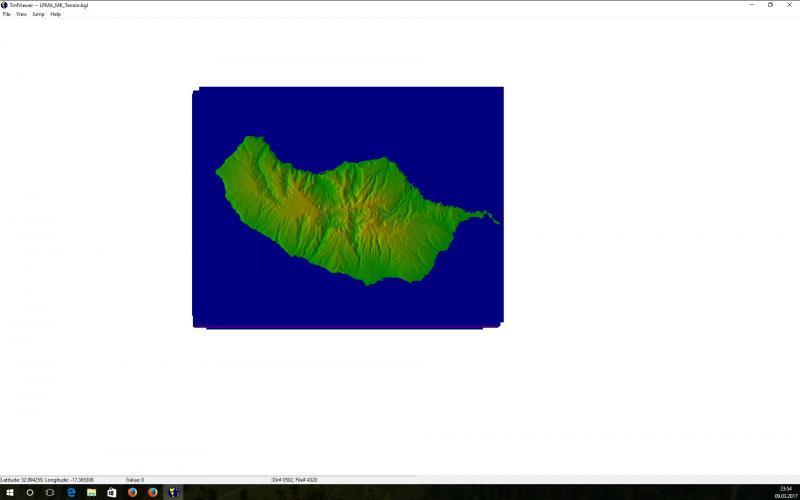The width and height of the screenshot is (800, 500).
Task: Open Cortana search circle on taskbar
Action: [30, 492]
